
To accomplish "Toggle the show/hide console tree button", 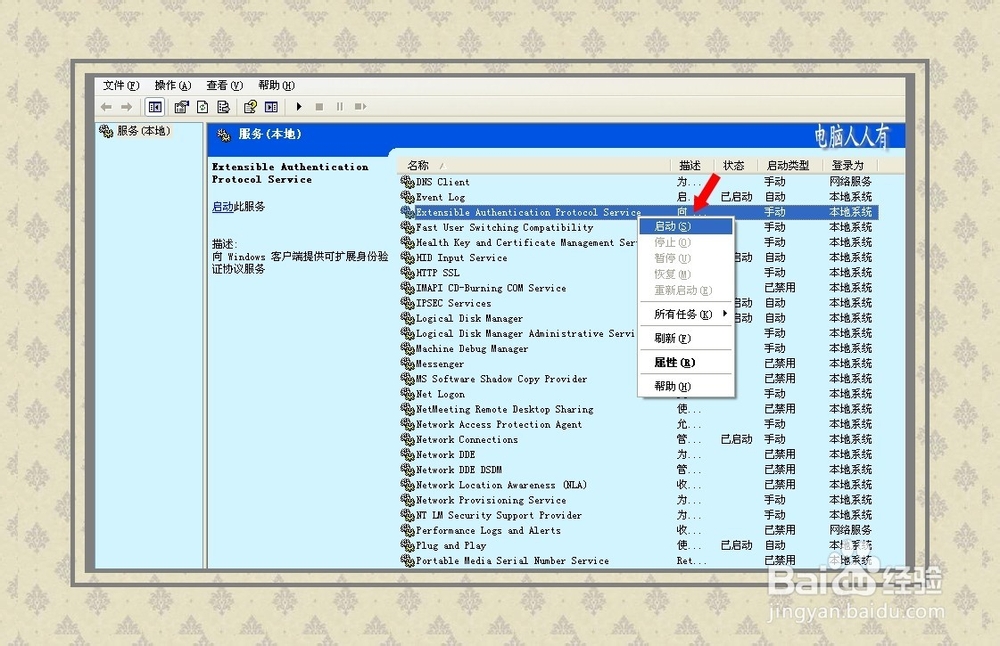I will [155, 107].
